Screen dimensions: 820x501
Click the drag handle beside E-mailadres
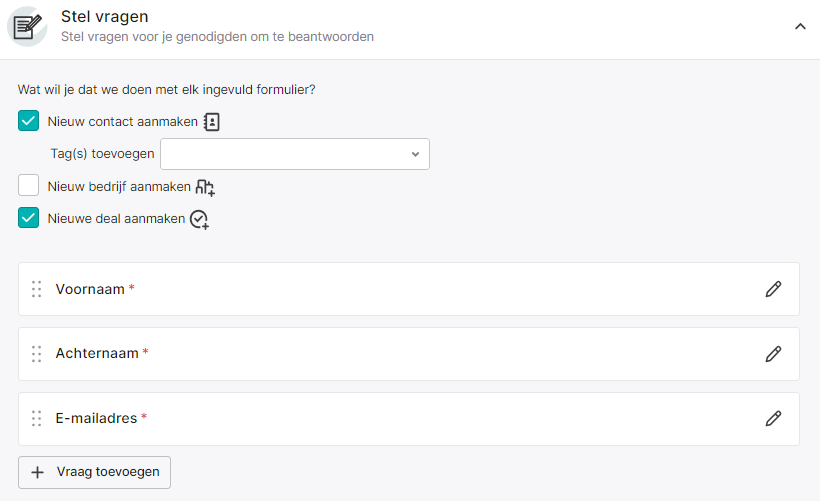[x=36, y=418]
